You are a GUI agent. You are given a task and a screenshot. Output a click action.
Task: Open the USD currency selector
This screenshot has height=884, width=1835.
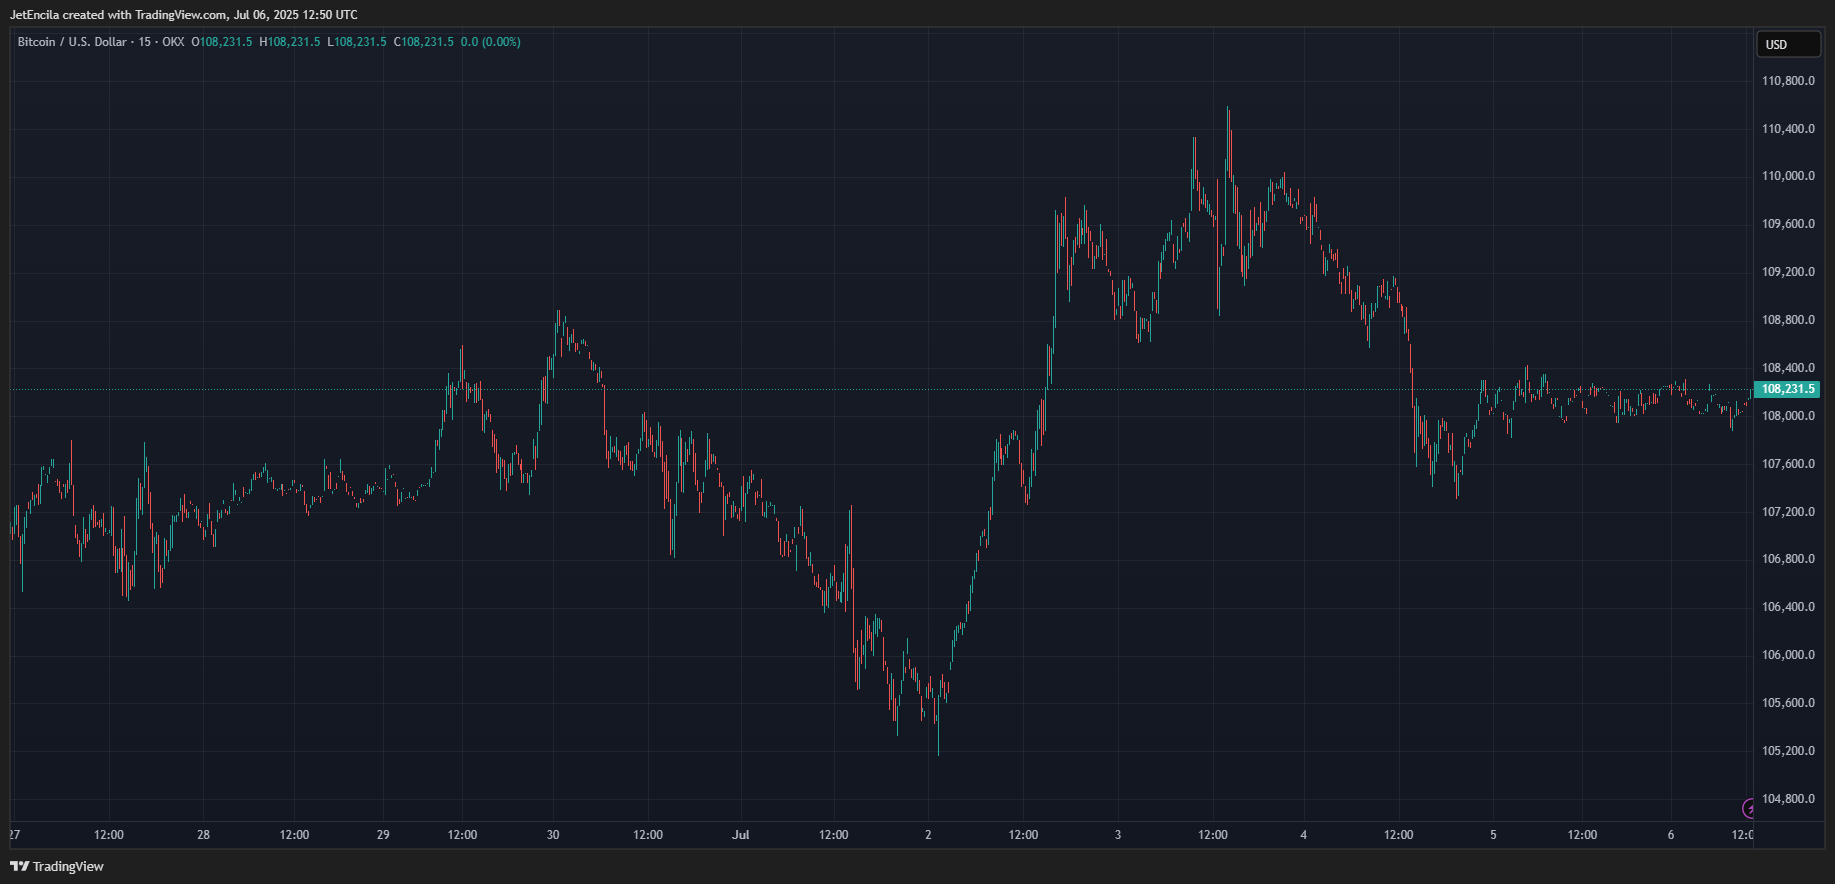[x=1788, y=44]
